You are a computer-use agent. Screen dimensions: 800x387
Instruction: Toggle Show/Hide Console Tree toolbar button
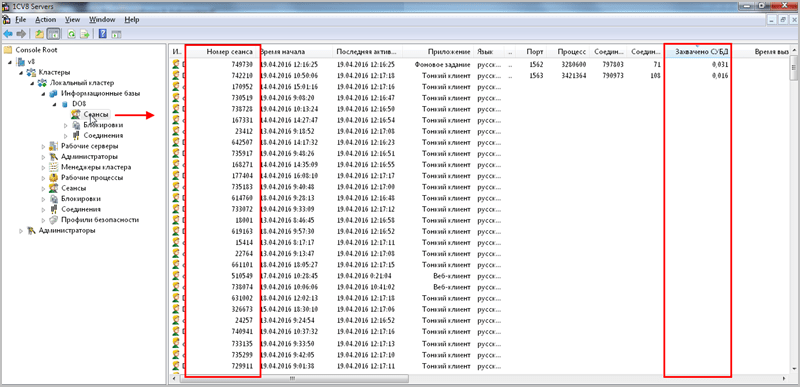tap(53, 34)
